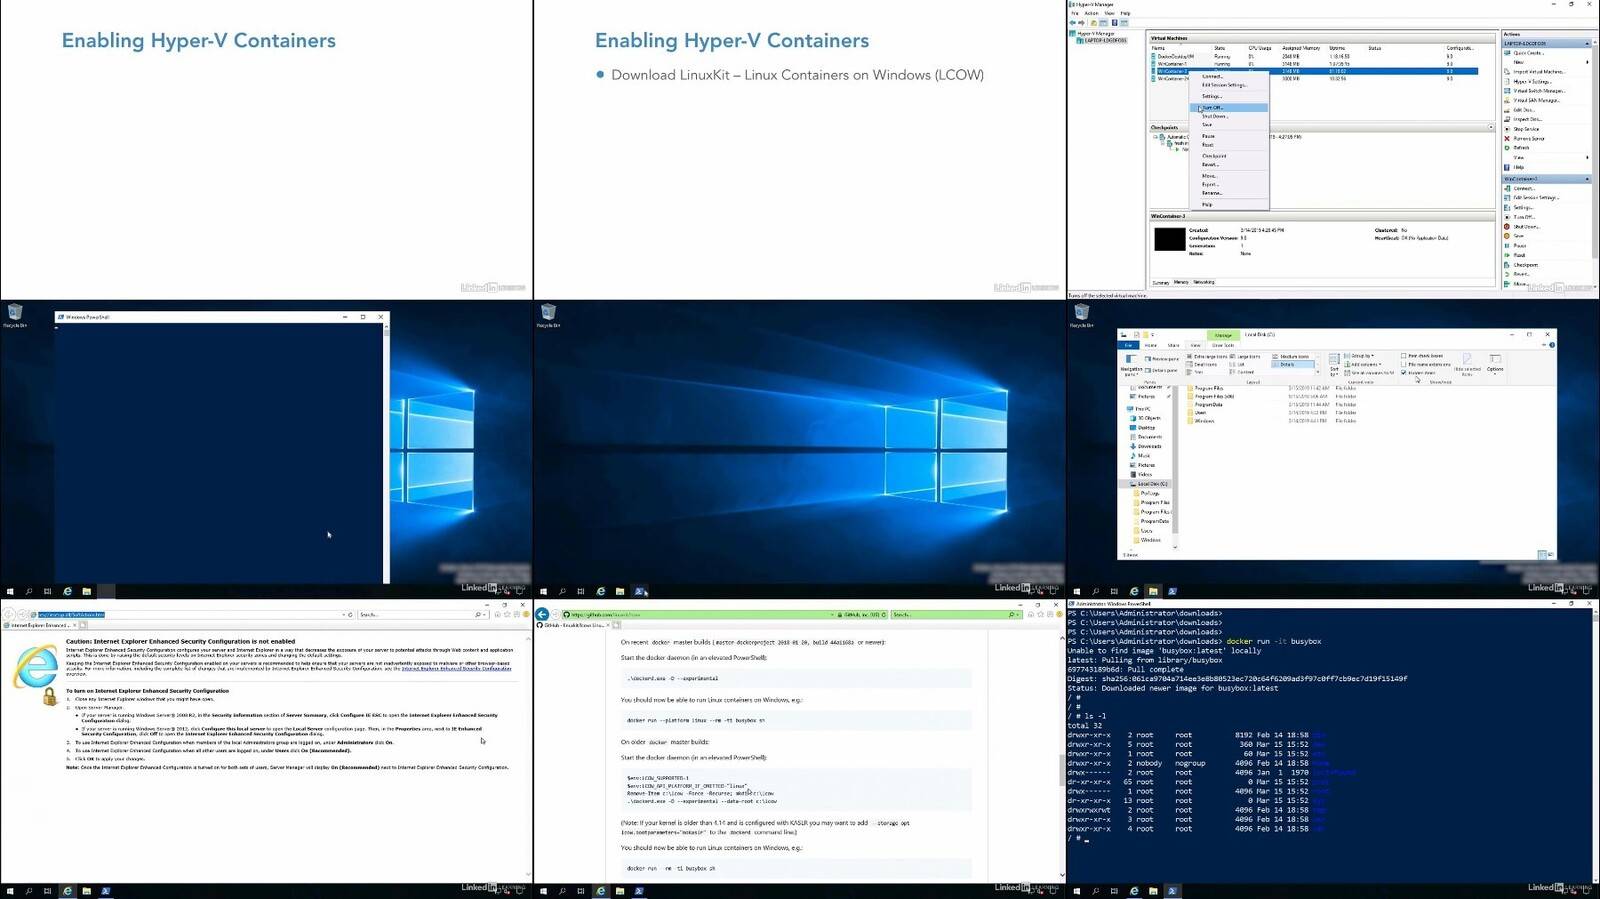The width and height of the screenshot is (1600, 899).
Task: Open Sort by dropdown in Explorer ribbon
Action: [x=1334, y=366]
